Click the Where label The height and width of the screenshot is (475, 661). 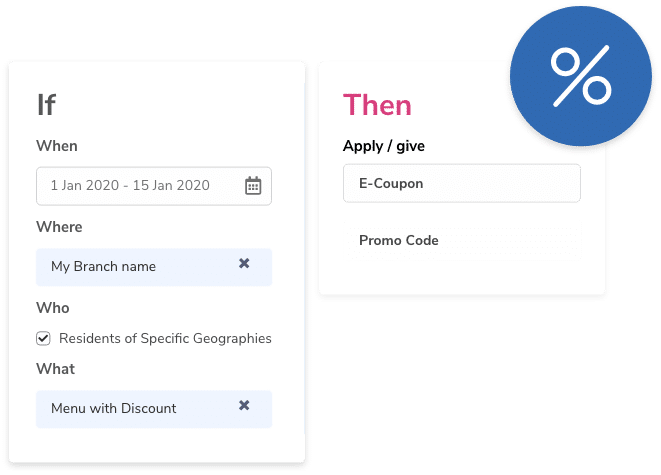pos(59,227)
